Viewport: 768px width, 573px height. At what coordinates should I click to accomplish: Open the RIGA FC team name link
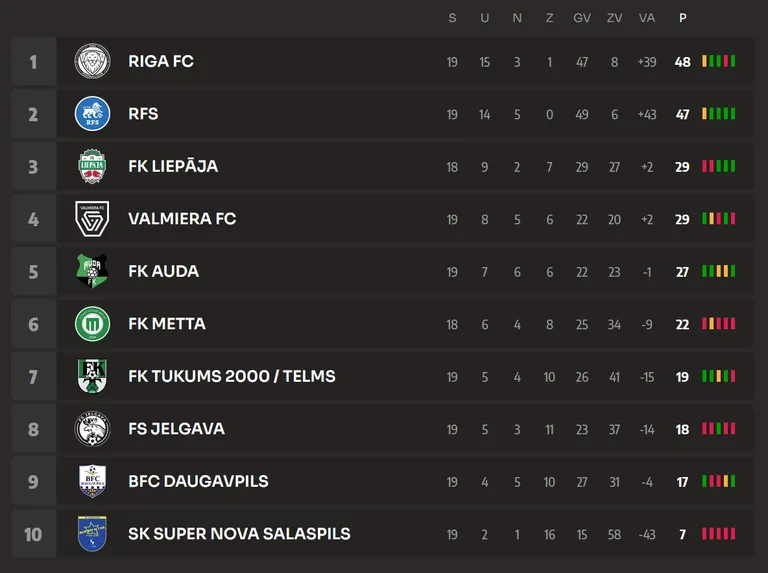point(161,61)
